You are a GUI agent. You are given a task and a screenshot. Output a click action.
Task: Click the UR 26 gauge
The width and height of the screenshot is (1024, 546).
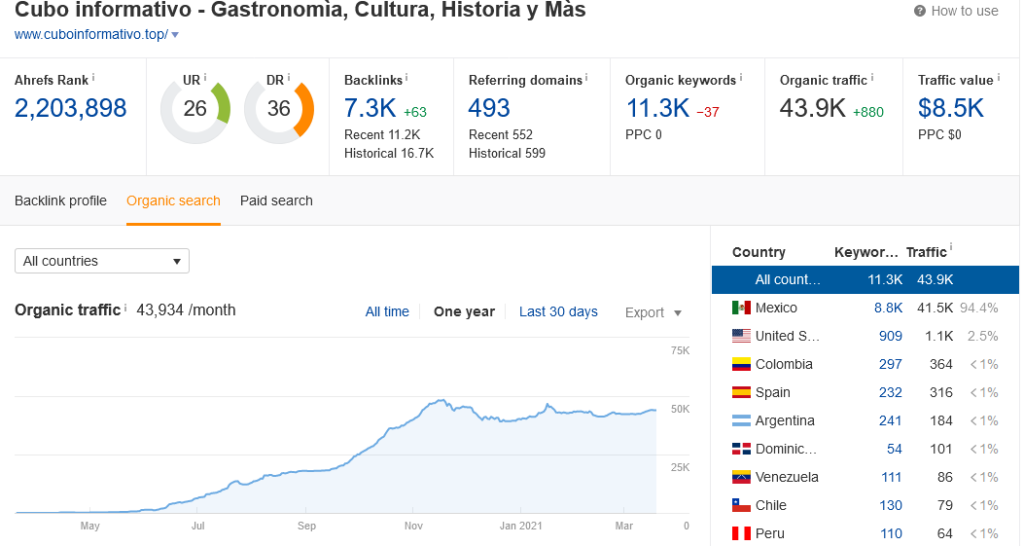tap(195, 109)
